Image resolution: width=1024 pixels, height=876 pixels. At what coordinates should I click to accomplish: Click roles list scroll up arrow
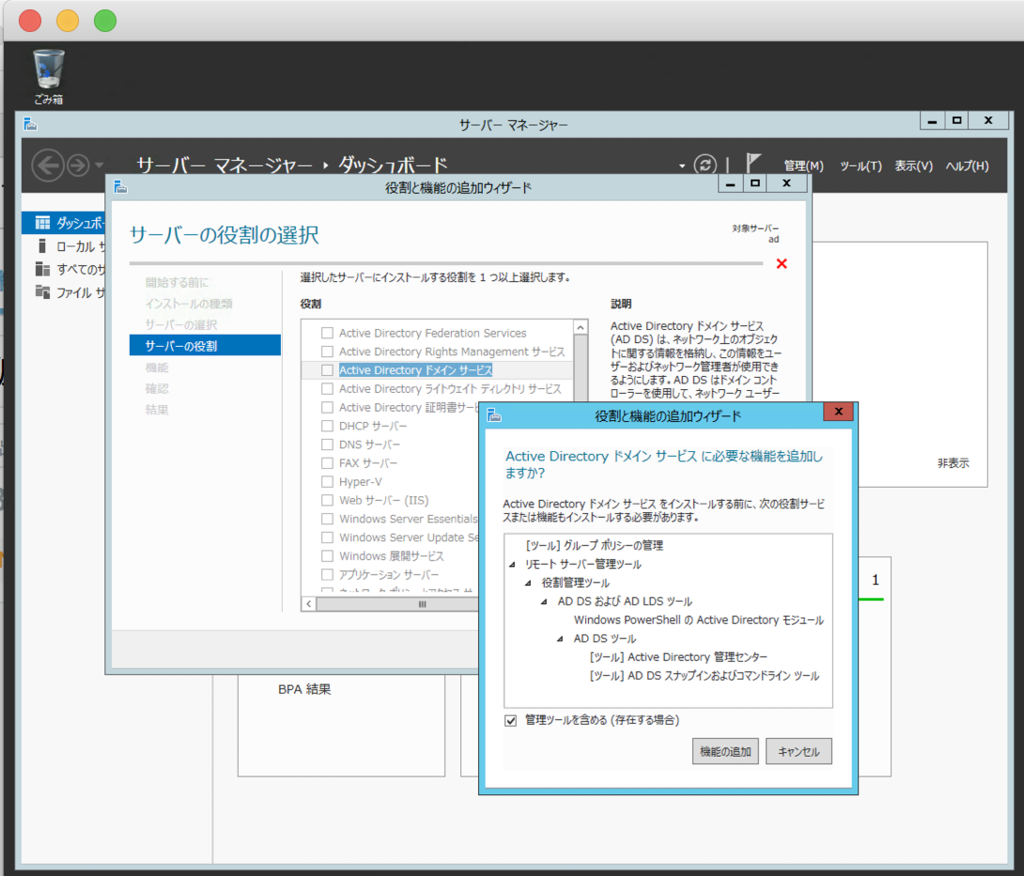pyautogui.click(x=580, y=327)
